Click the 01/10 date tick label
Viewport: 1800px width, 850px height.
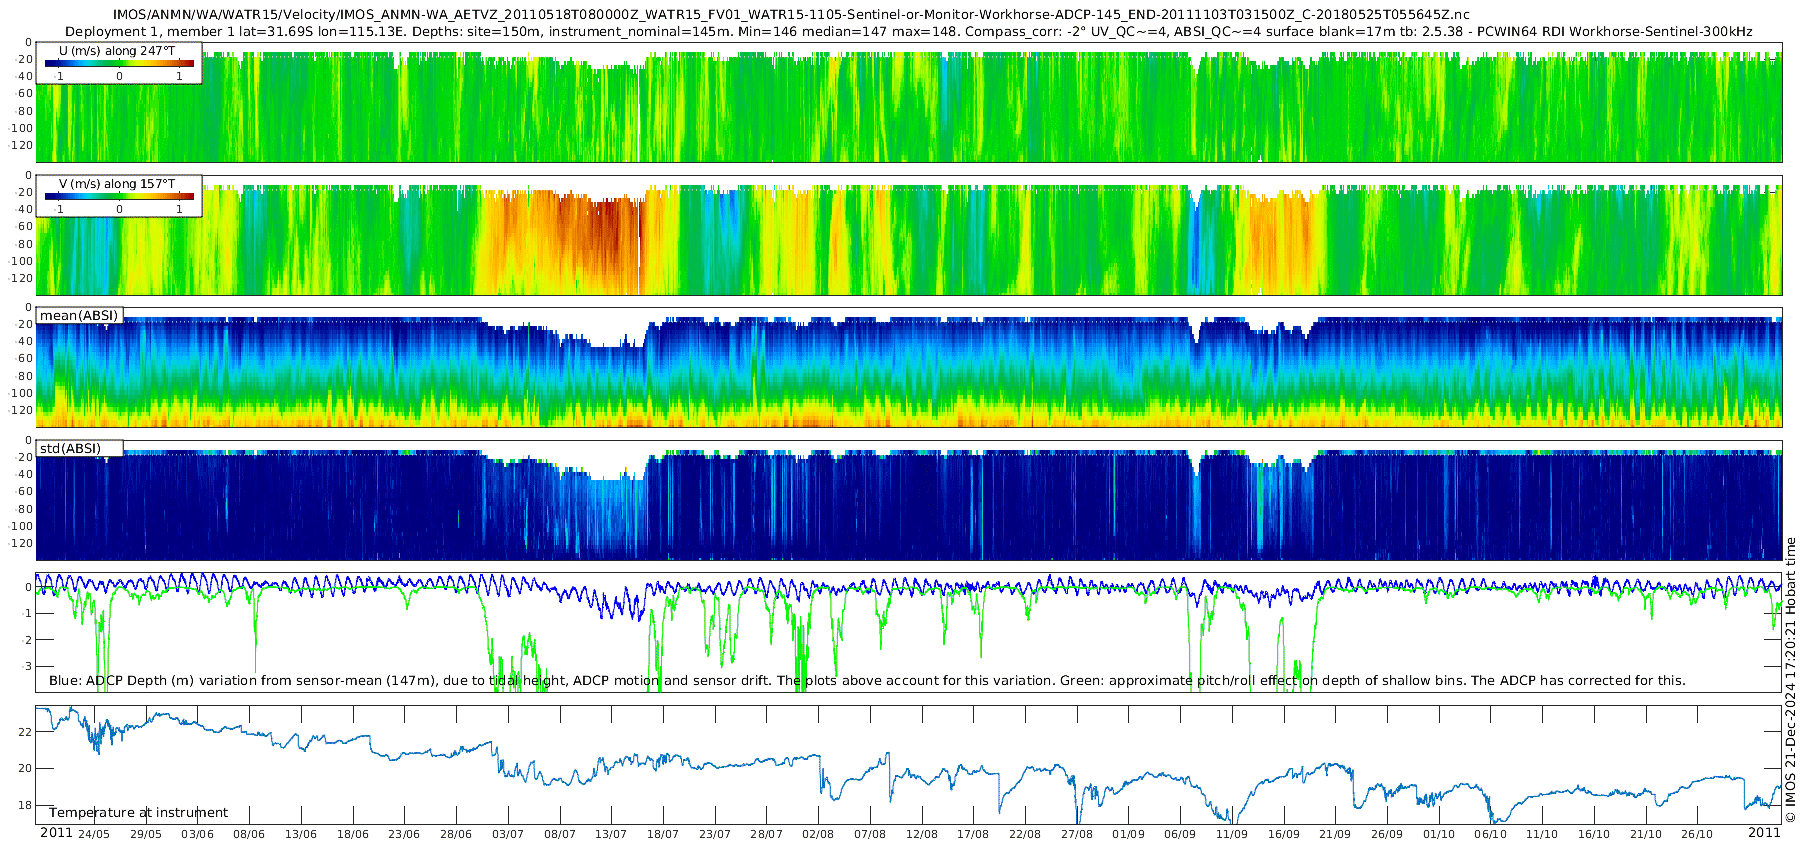(x=1439, y=834)
